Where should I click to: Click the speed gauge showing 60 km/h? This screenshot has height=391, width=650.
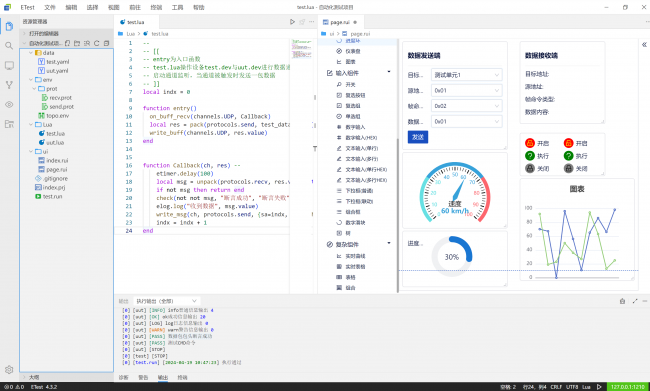[x=455, y=193]
